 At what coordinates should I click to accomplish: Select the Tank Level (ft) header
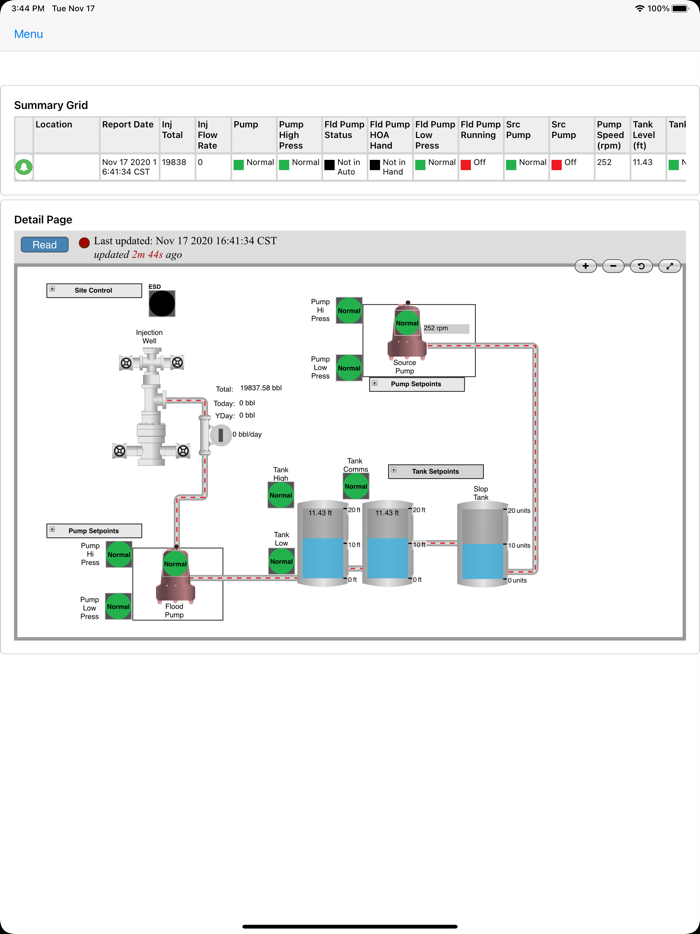tap(648, 135)
